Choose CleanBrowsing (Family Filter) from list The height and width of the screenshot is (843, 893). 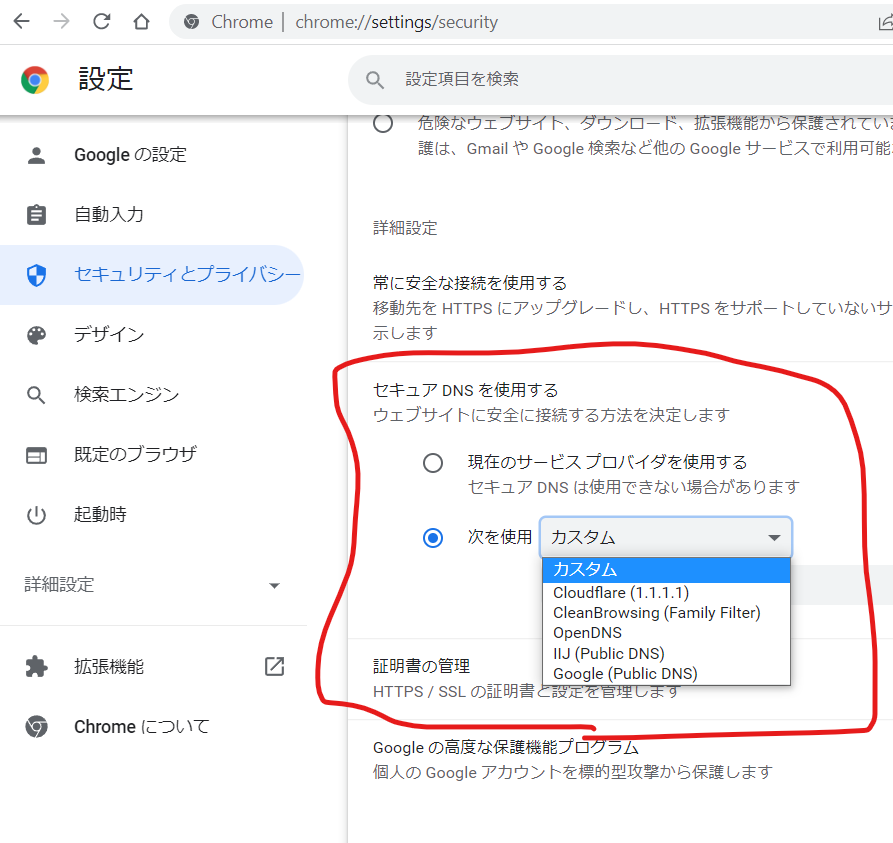click(x=666, y=613)
